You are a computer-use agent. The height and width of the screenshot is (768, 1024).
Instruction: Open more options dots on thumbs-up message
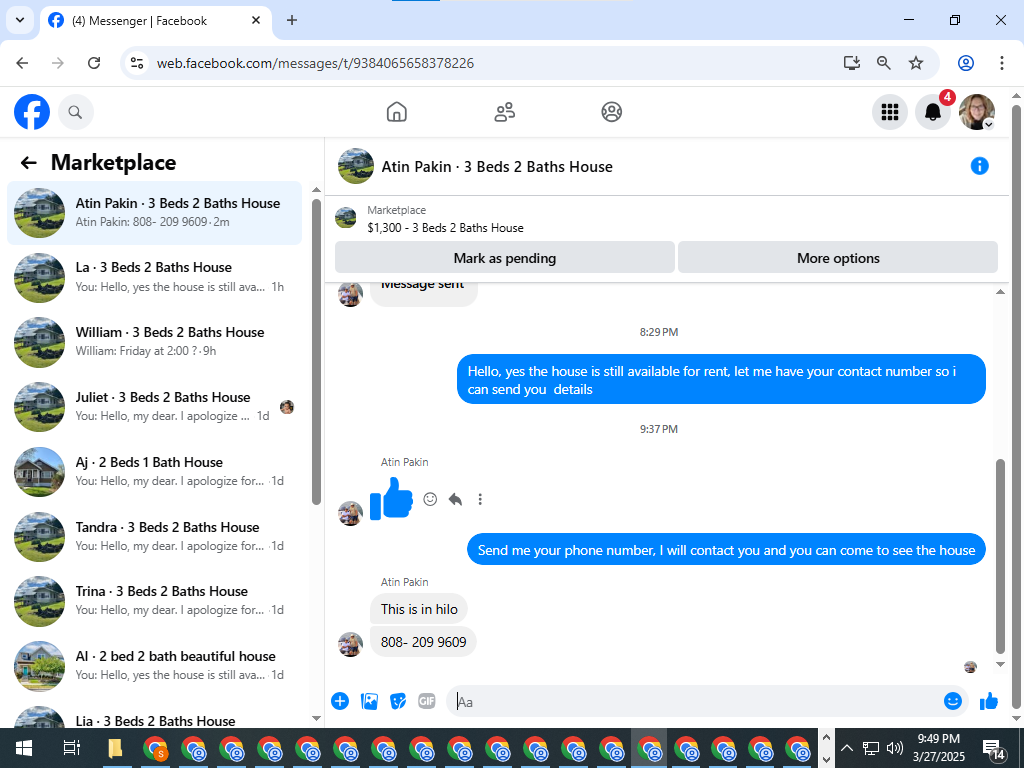point(480,500)
